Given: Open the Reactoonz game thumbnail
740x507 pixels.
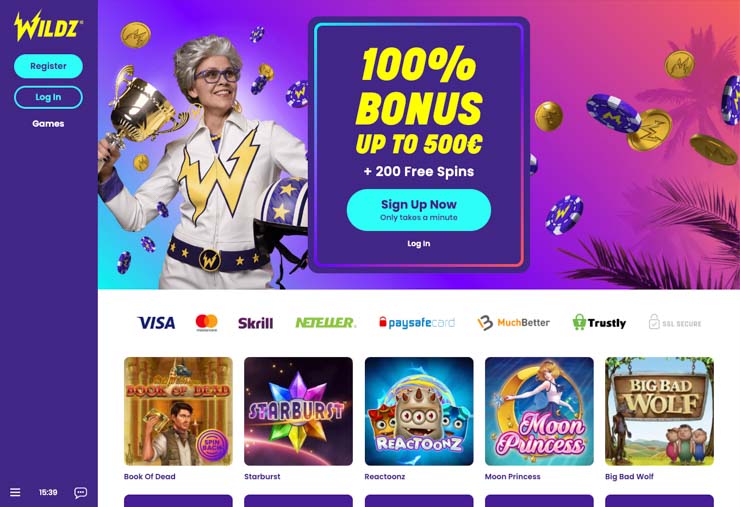Looking at the screenshot, I should pos(419,411).
